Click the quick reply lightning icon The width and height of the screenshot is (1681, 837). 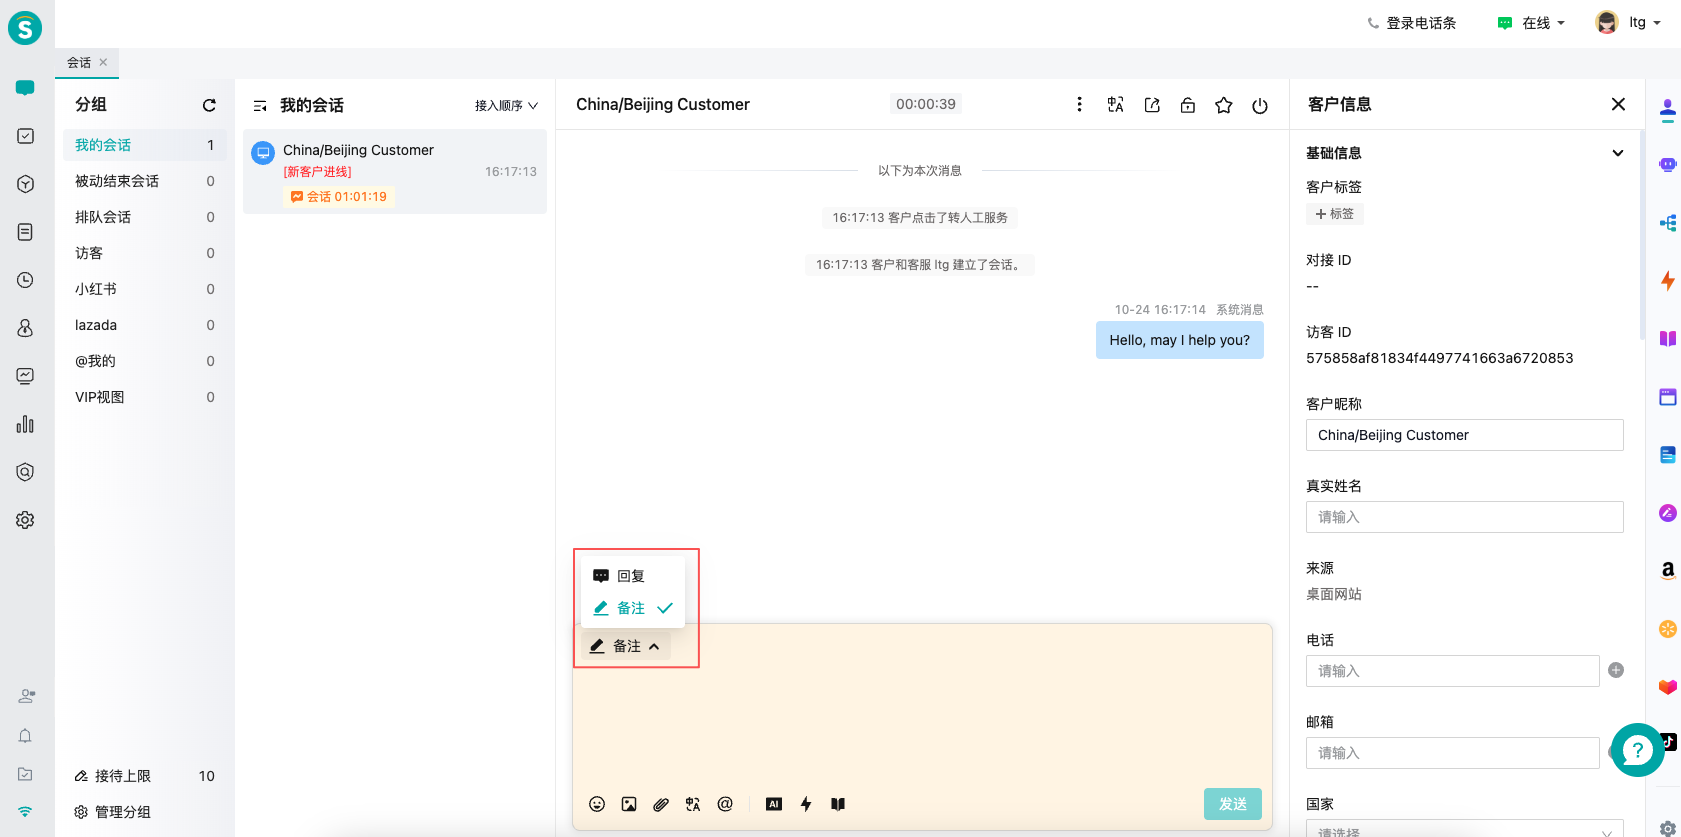point(806,804)
